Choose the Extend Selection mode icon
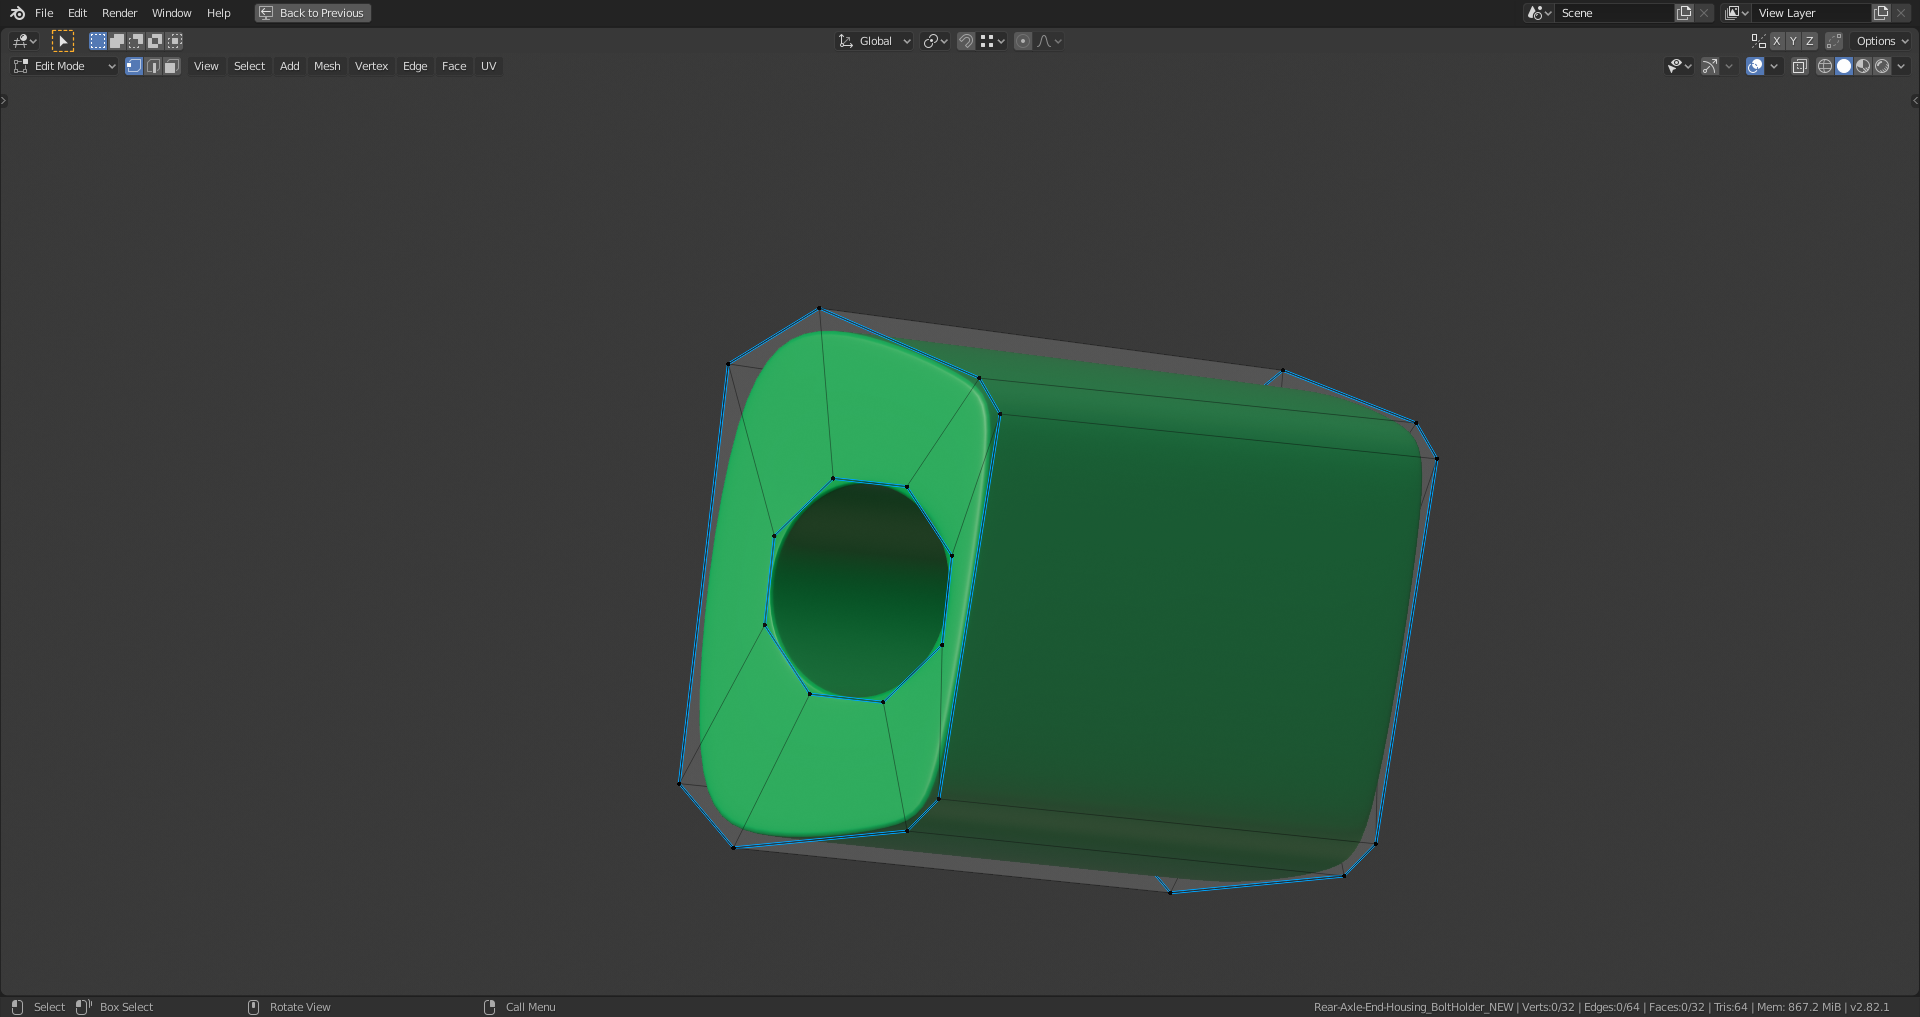Screen dimensions: 1920x1017 117,41
